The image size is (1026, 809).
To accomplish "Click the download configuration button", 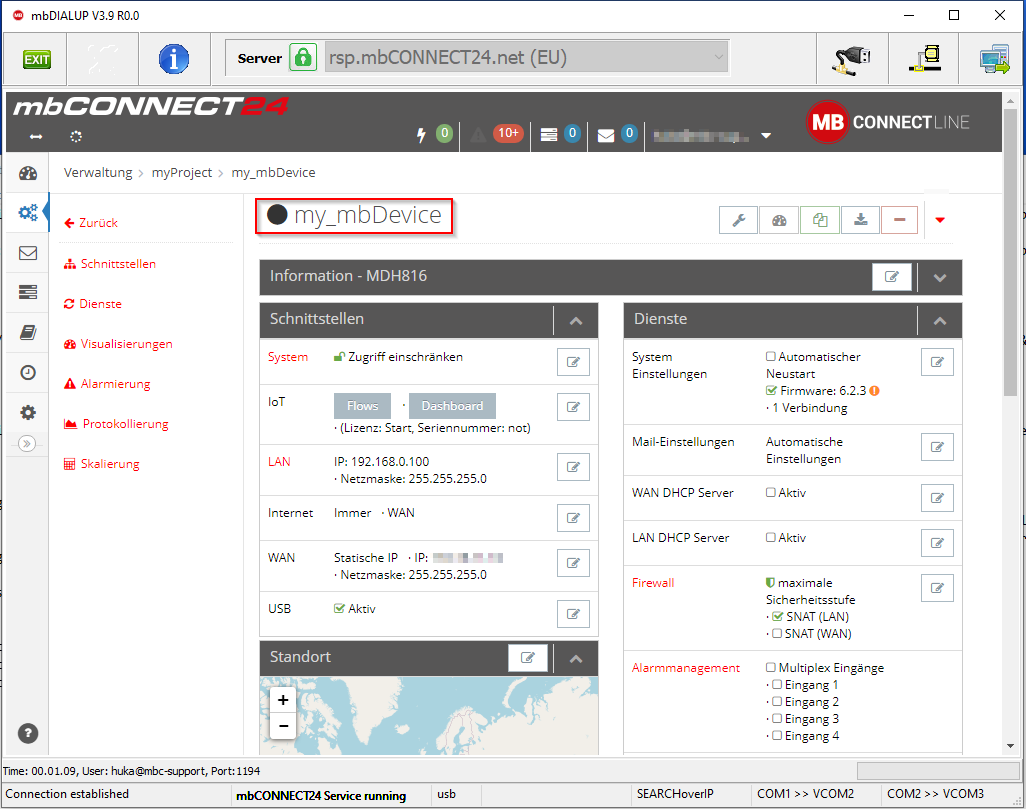I will (x=860, y=221).
